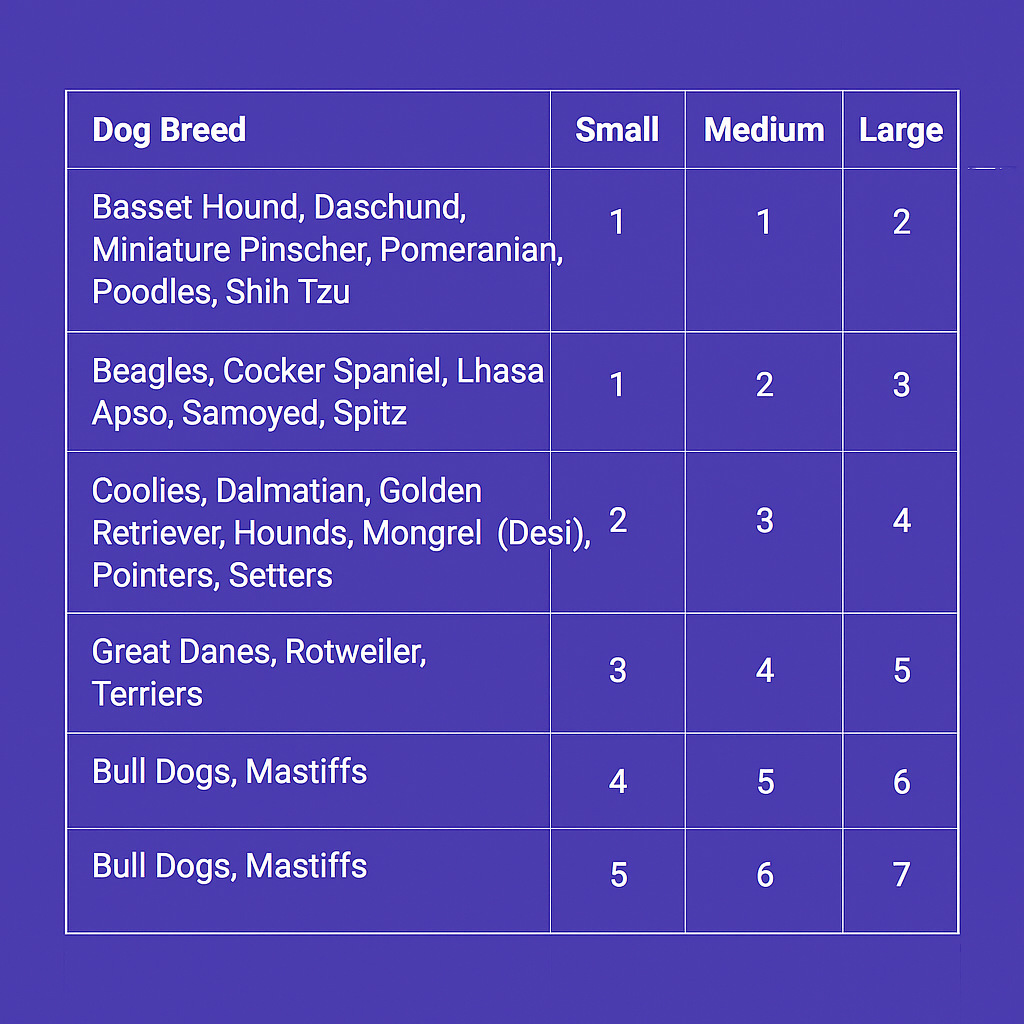This screenshot has height=1024, width=1024.
Task: Select Large value 6 in table
Action: click(901, 782)
